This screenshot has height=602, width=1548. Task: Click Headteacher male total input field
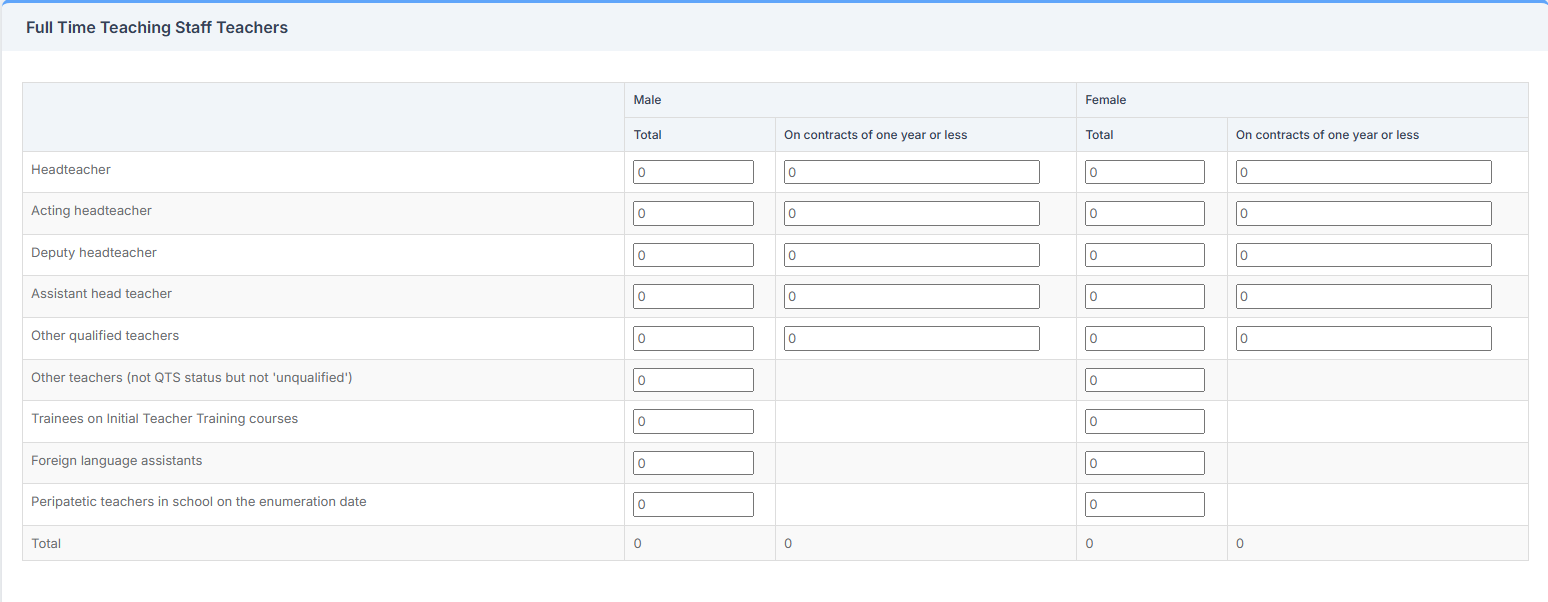[x=693, y=172]
